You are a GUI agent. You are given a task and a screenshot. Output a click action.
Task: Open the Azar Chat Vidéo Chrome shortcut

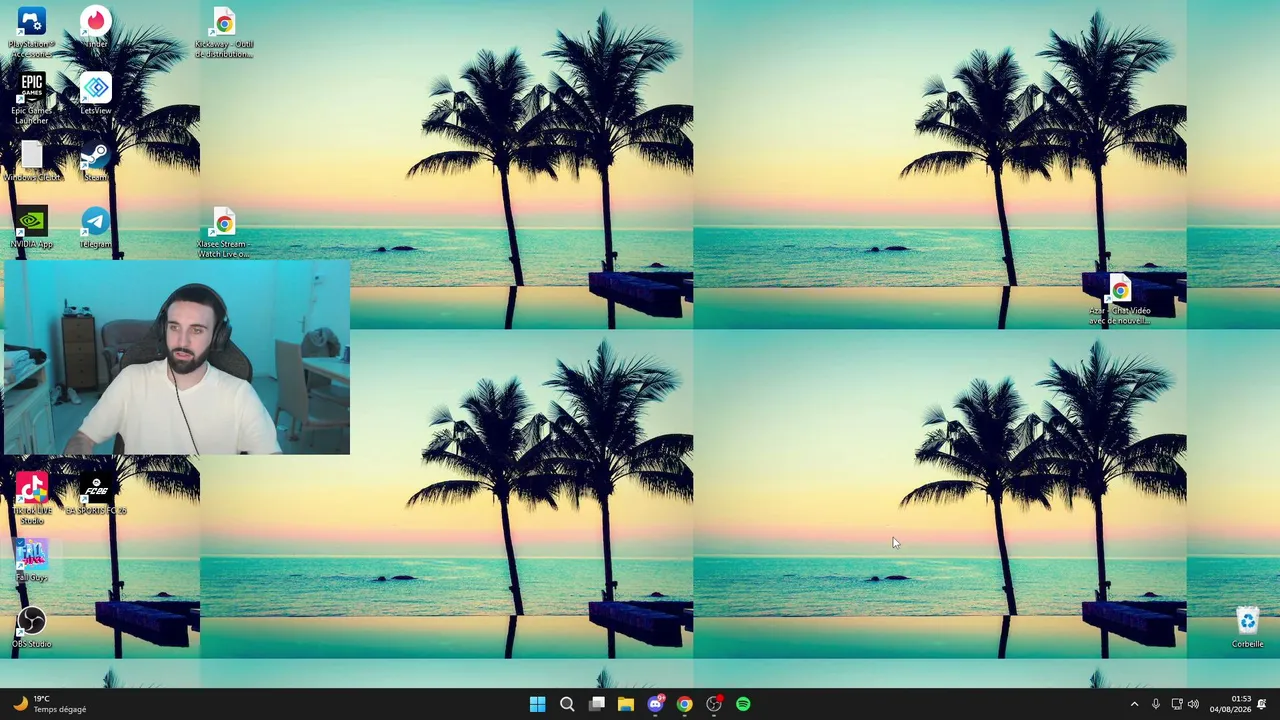[1120, 300]
